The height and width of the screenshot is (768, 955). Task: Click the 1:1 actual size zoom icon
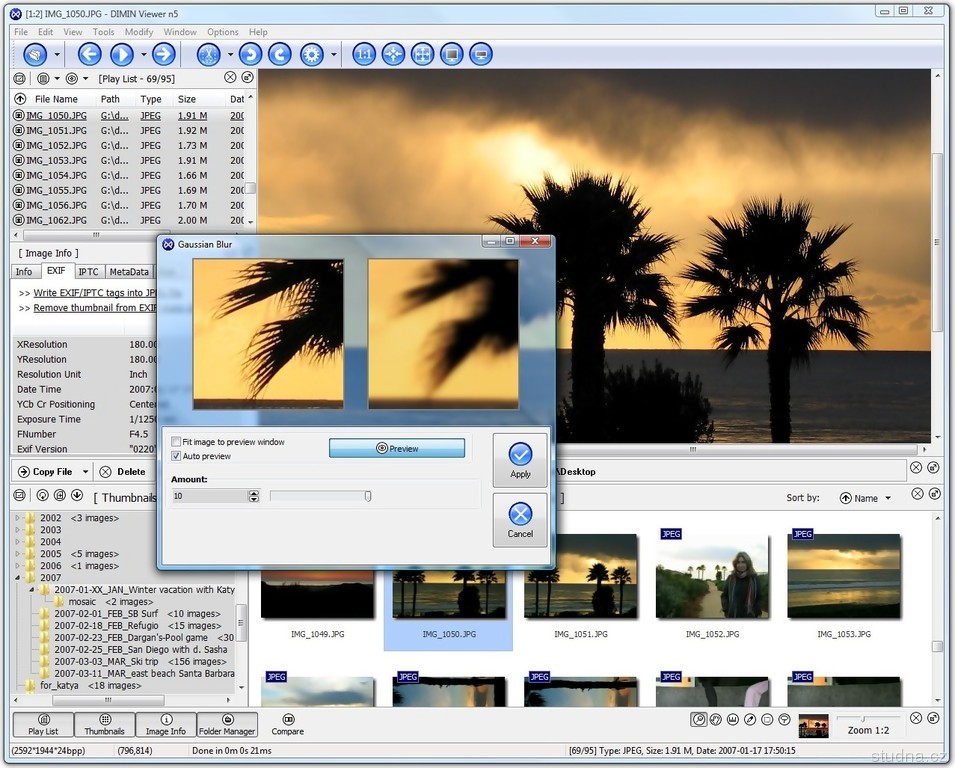364,54
